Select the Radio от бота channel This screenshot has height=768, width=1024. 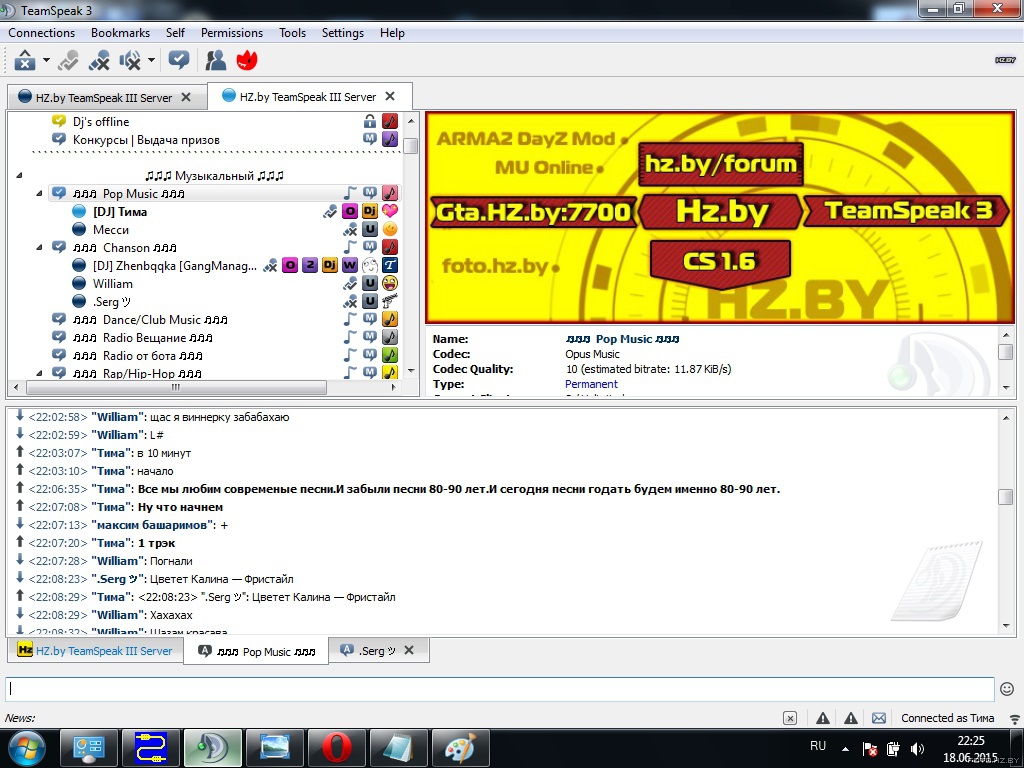pyautogui.click(x=138, y=356)
